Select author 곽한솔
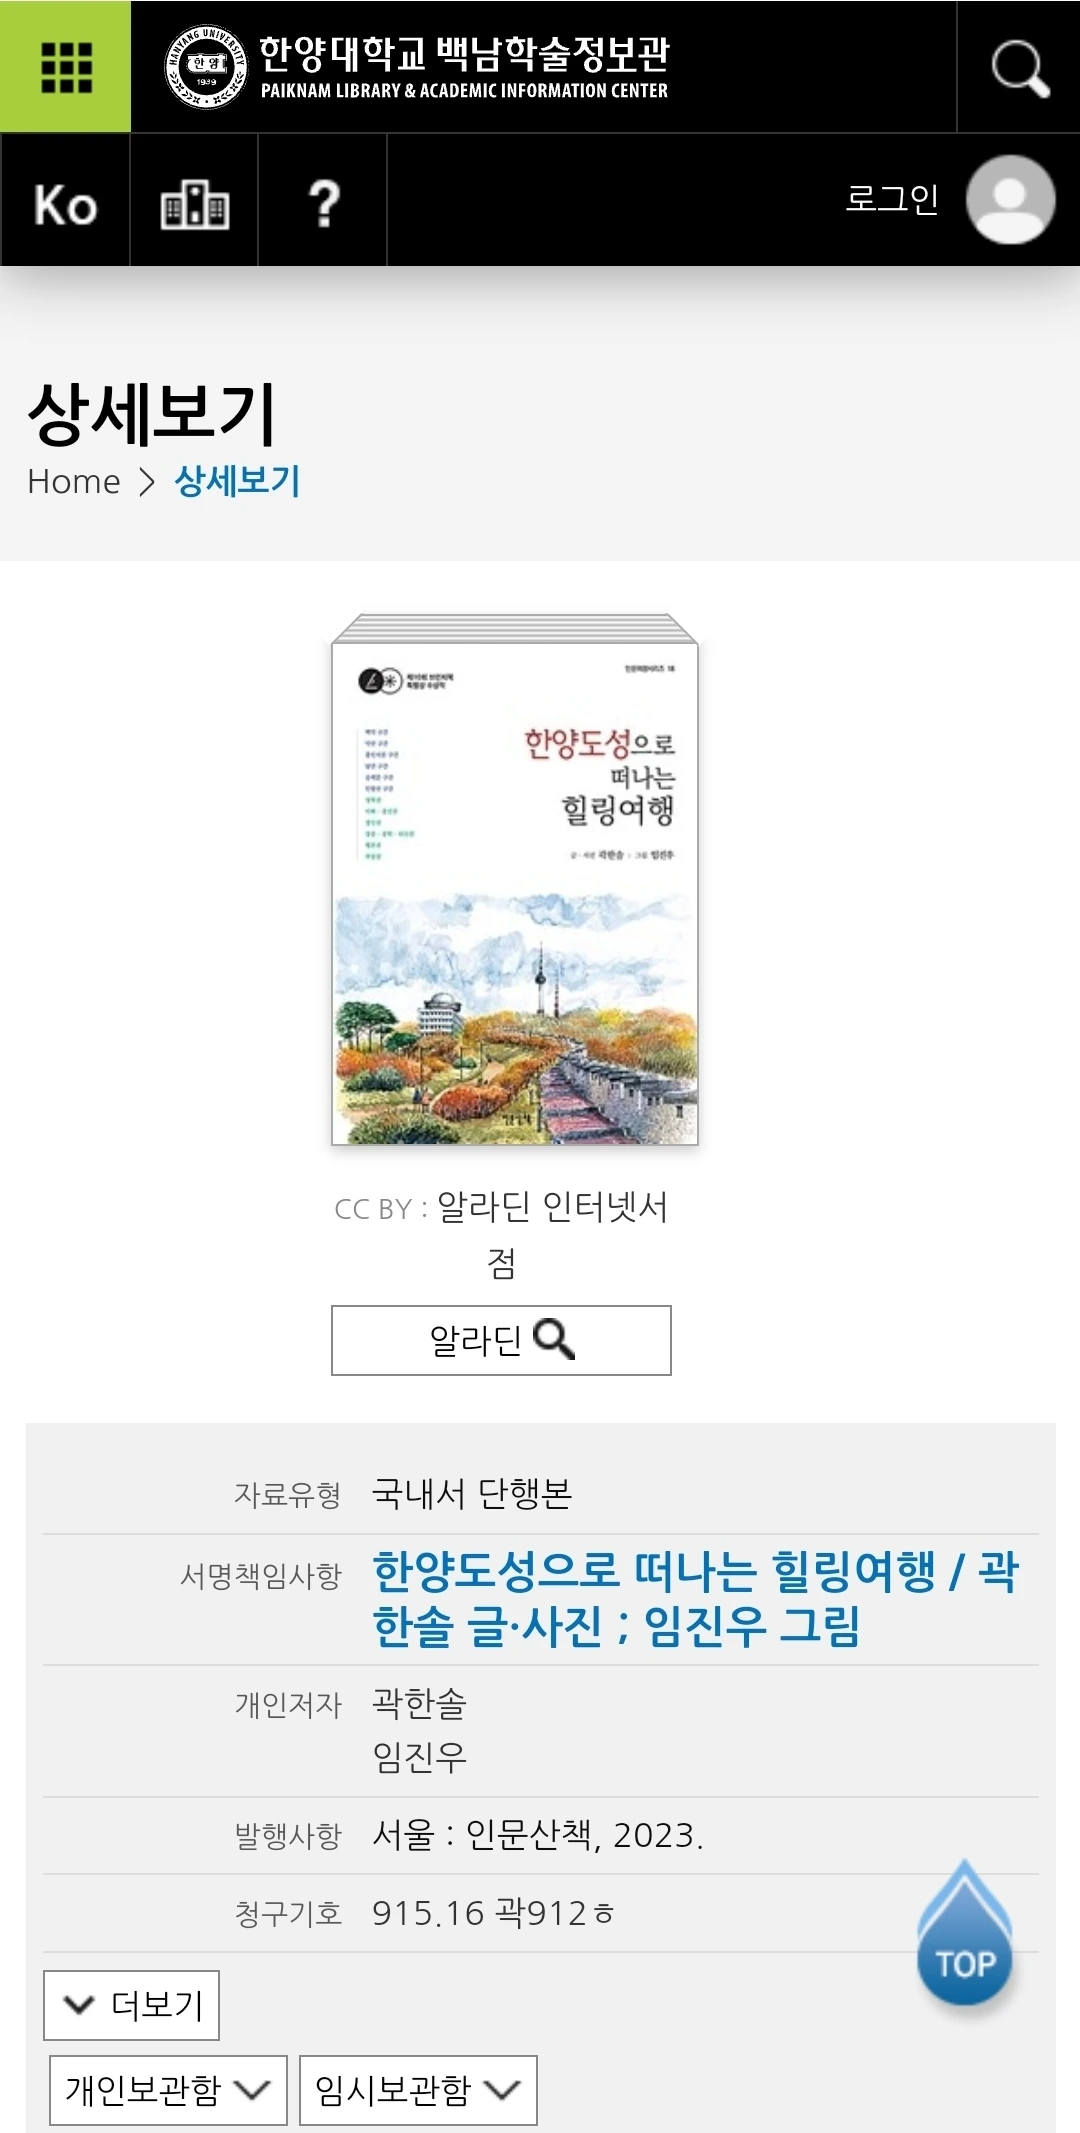 point(419,1703)
